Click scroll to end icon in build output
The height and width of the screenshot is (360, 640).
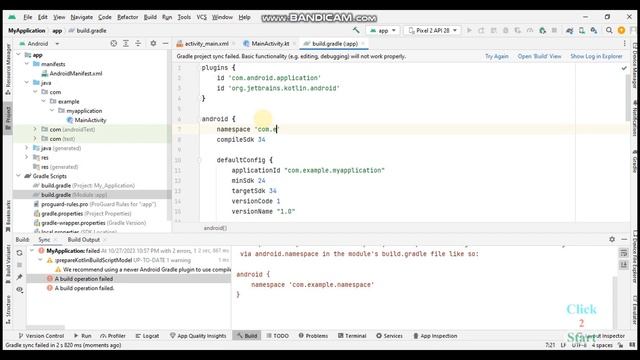[624, 265]
